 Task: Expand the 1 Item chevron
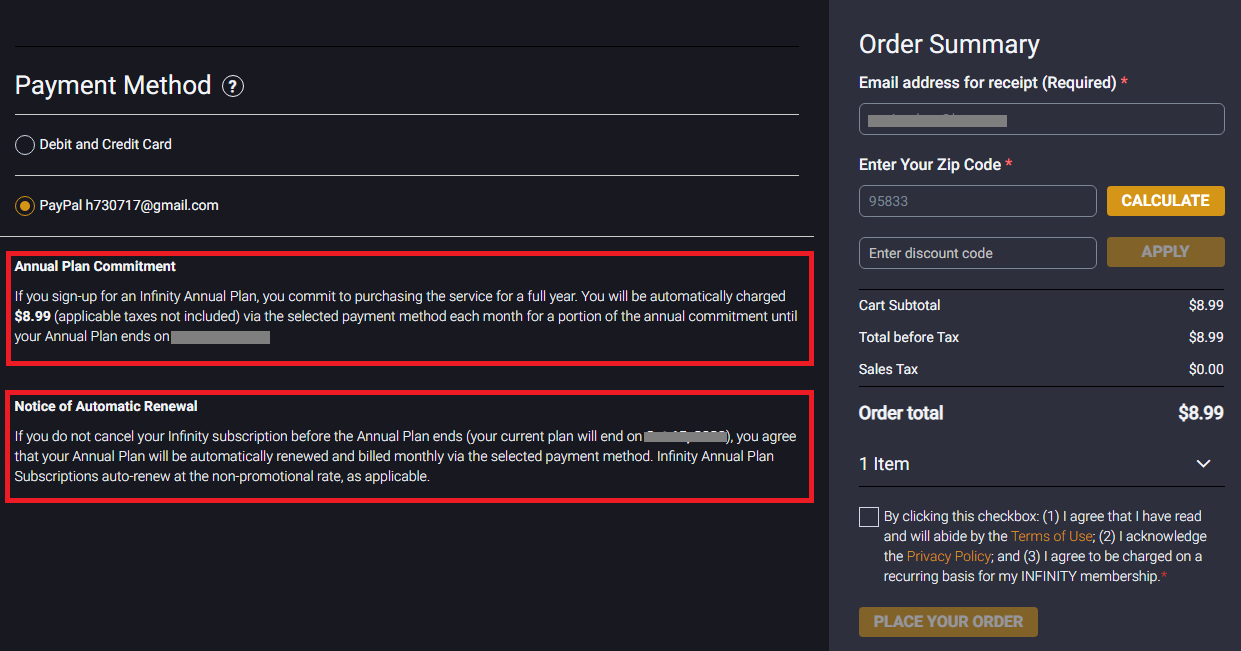tap(1203, 464)
